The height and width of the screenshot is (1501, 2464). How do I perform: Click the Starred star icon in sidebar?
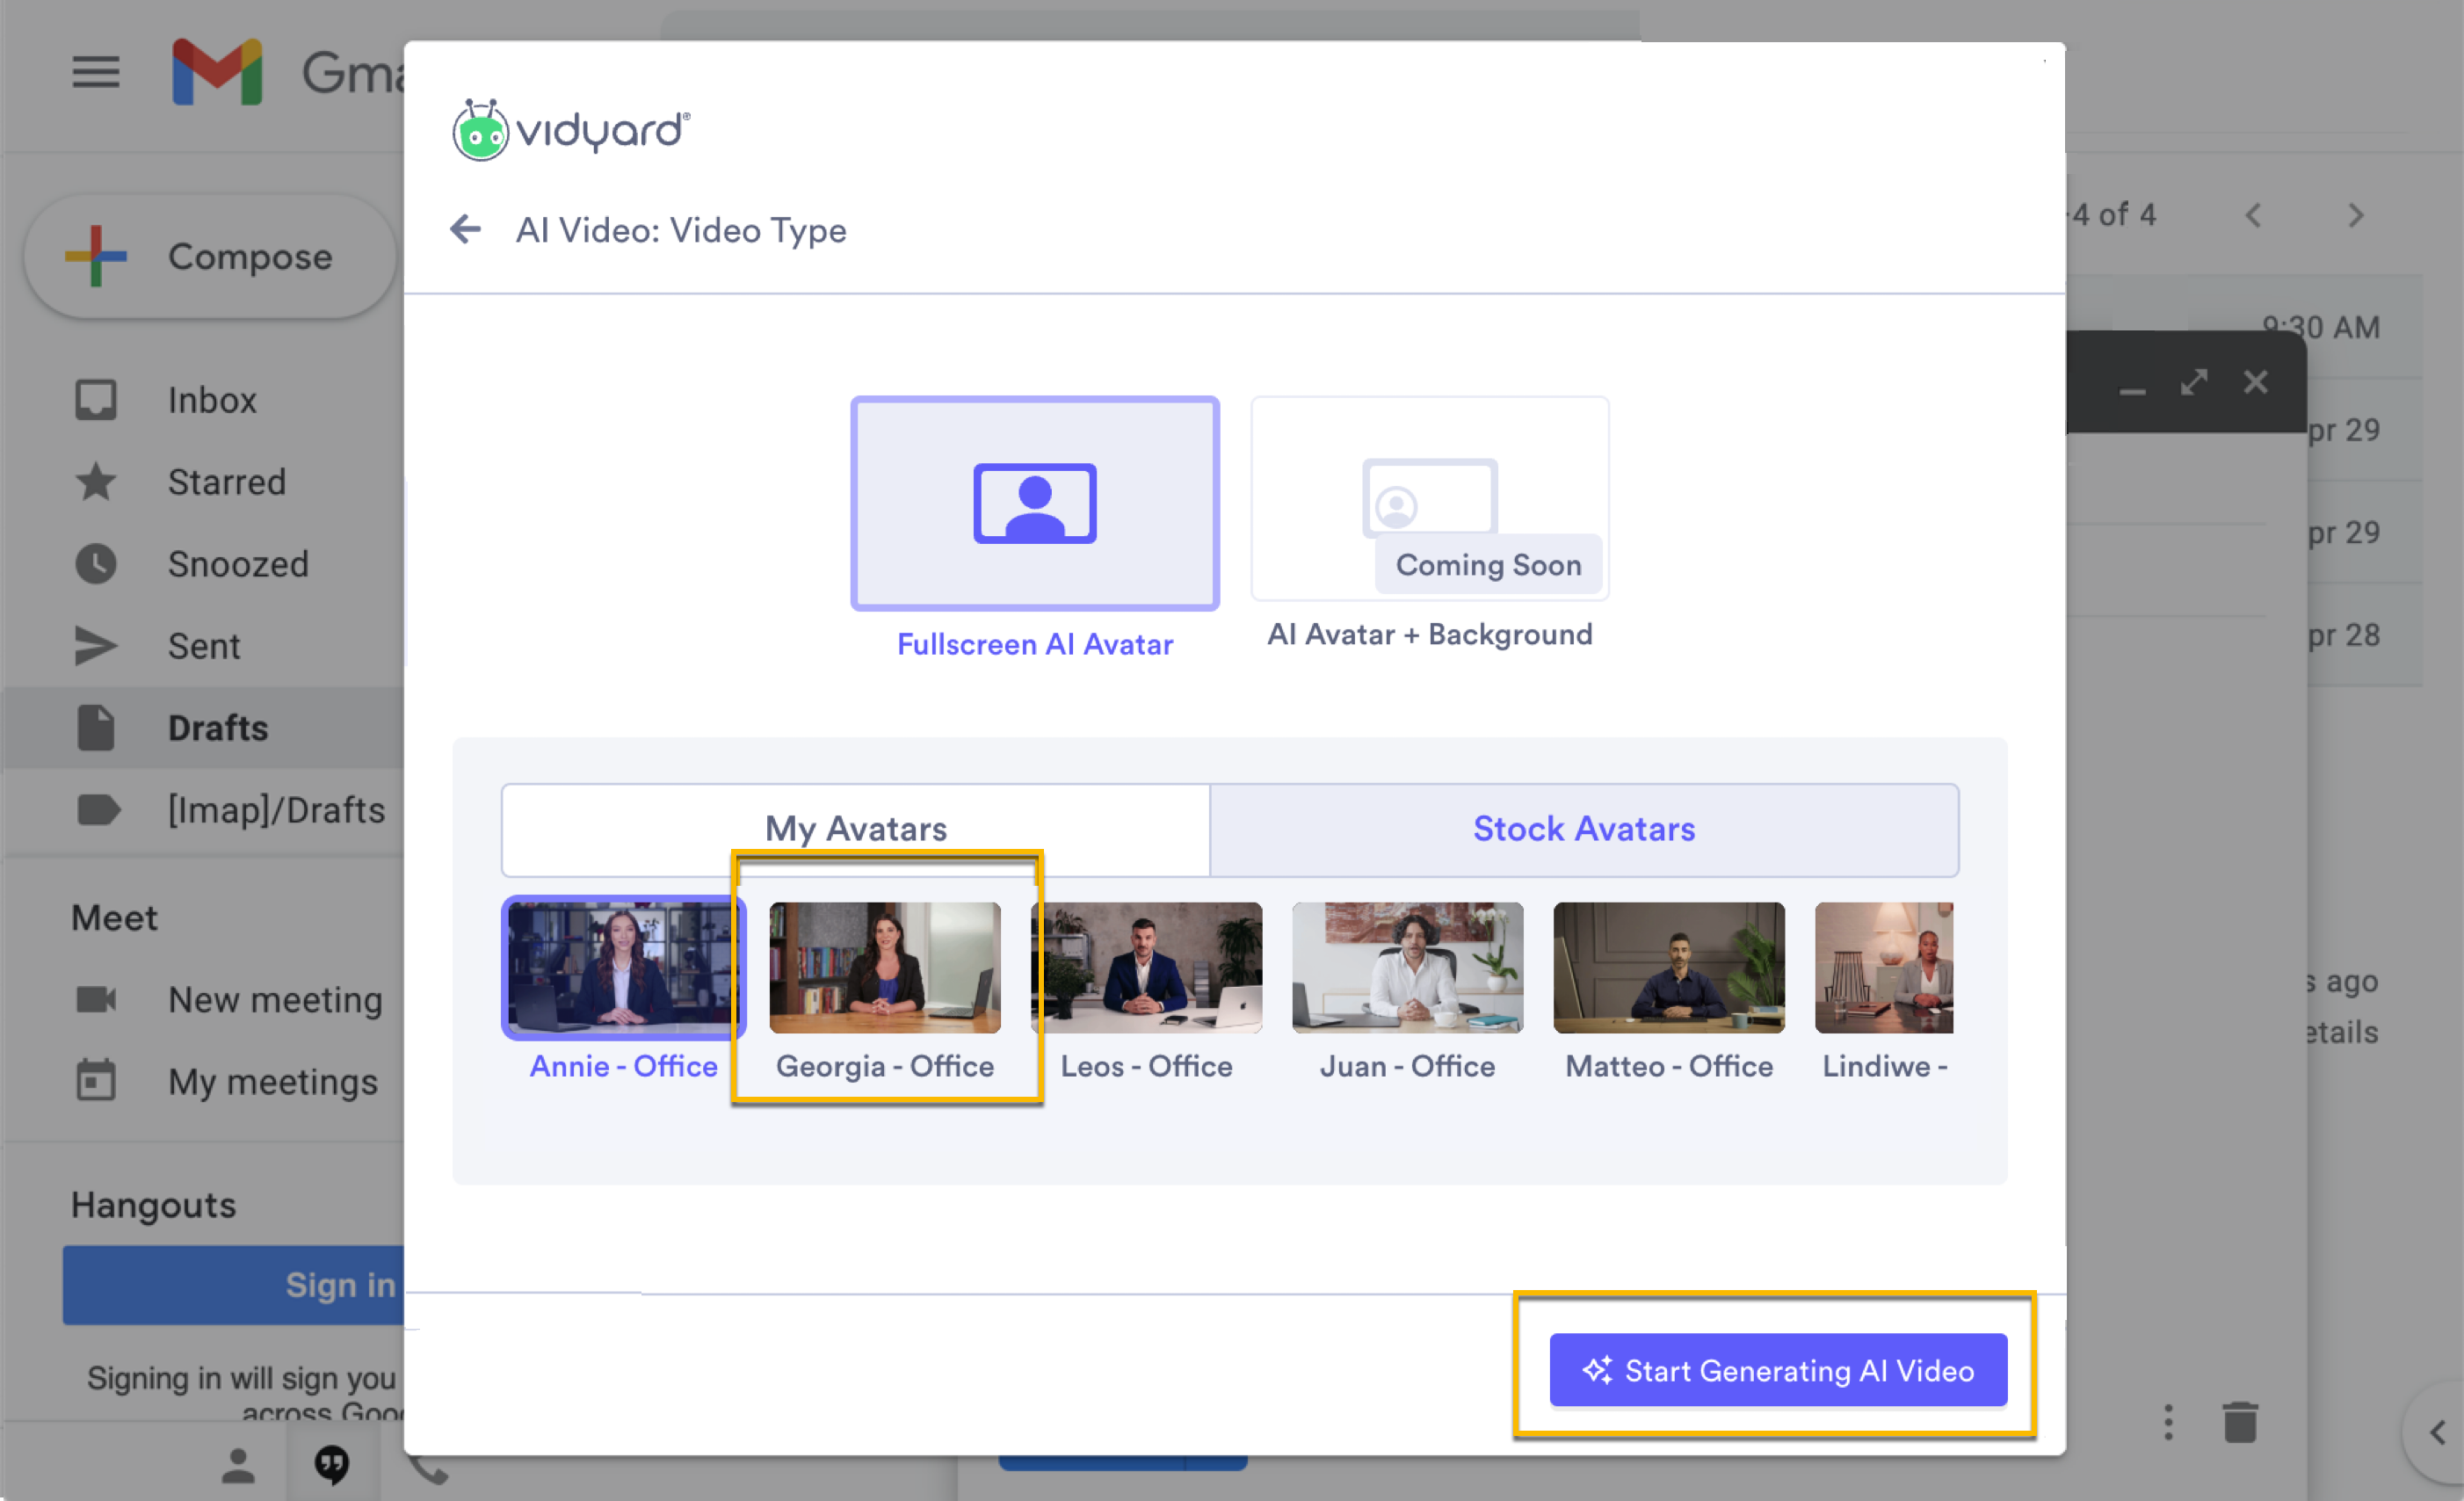(x=96, y=482)
